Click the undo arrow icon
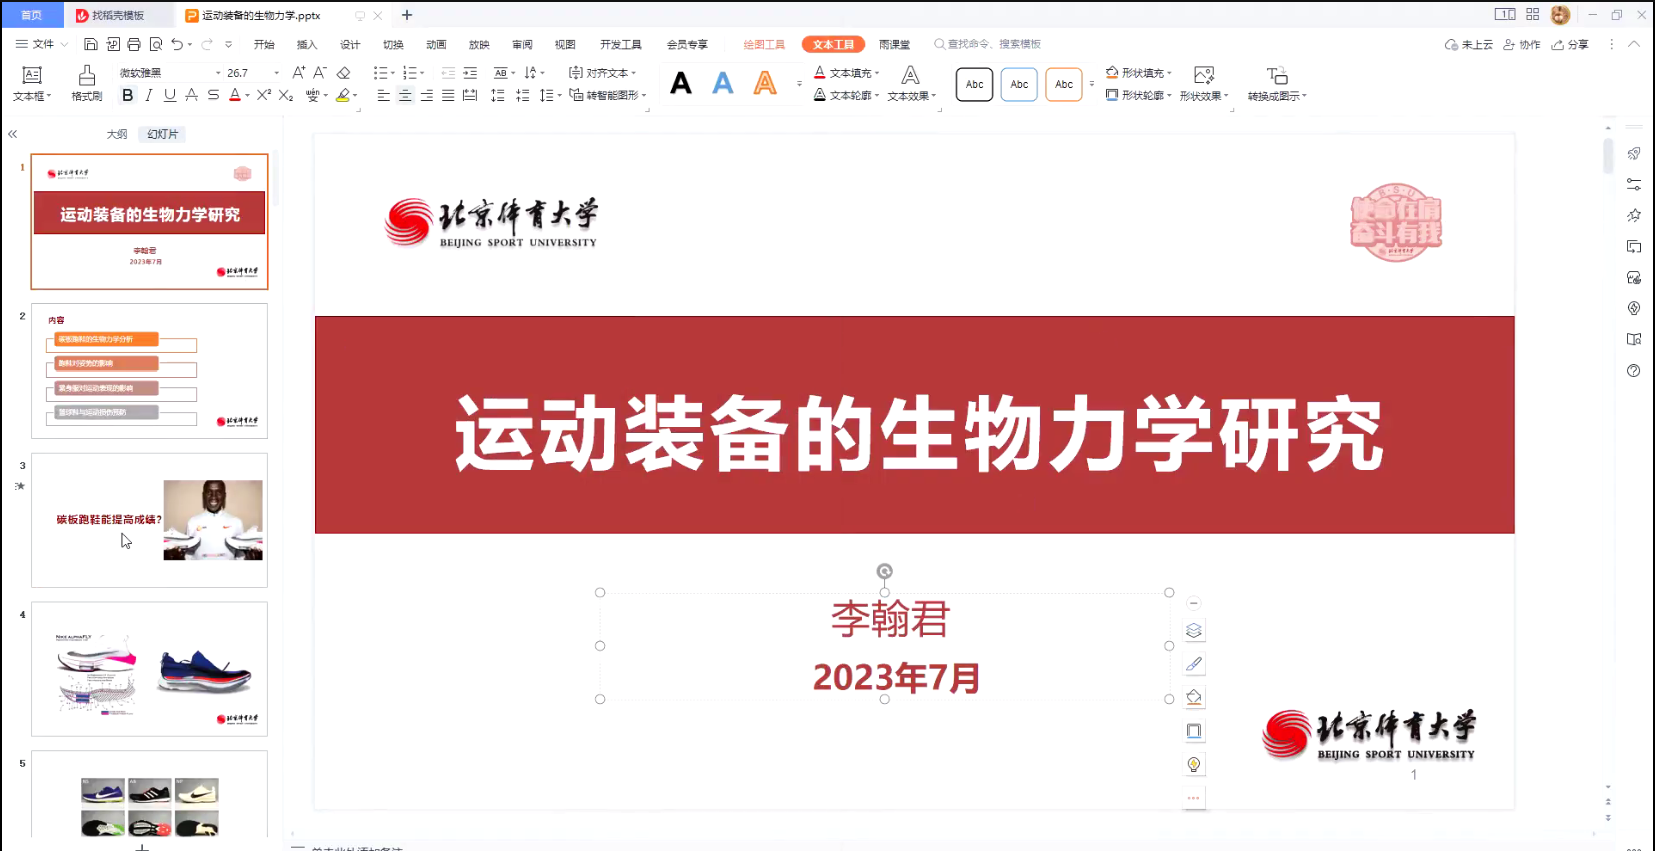This screenshot has width=1655, height=851. (x=177, y=44)
